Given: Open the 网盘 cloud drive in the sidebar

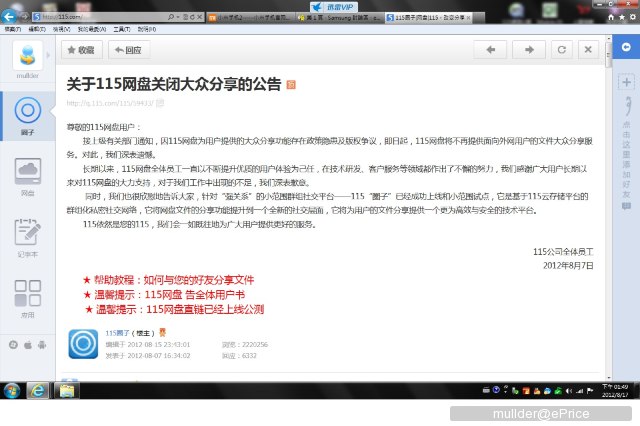Looking at the screenshot, I should 27,177.
